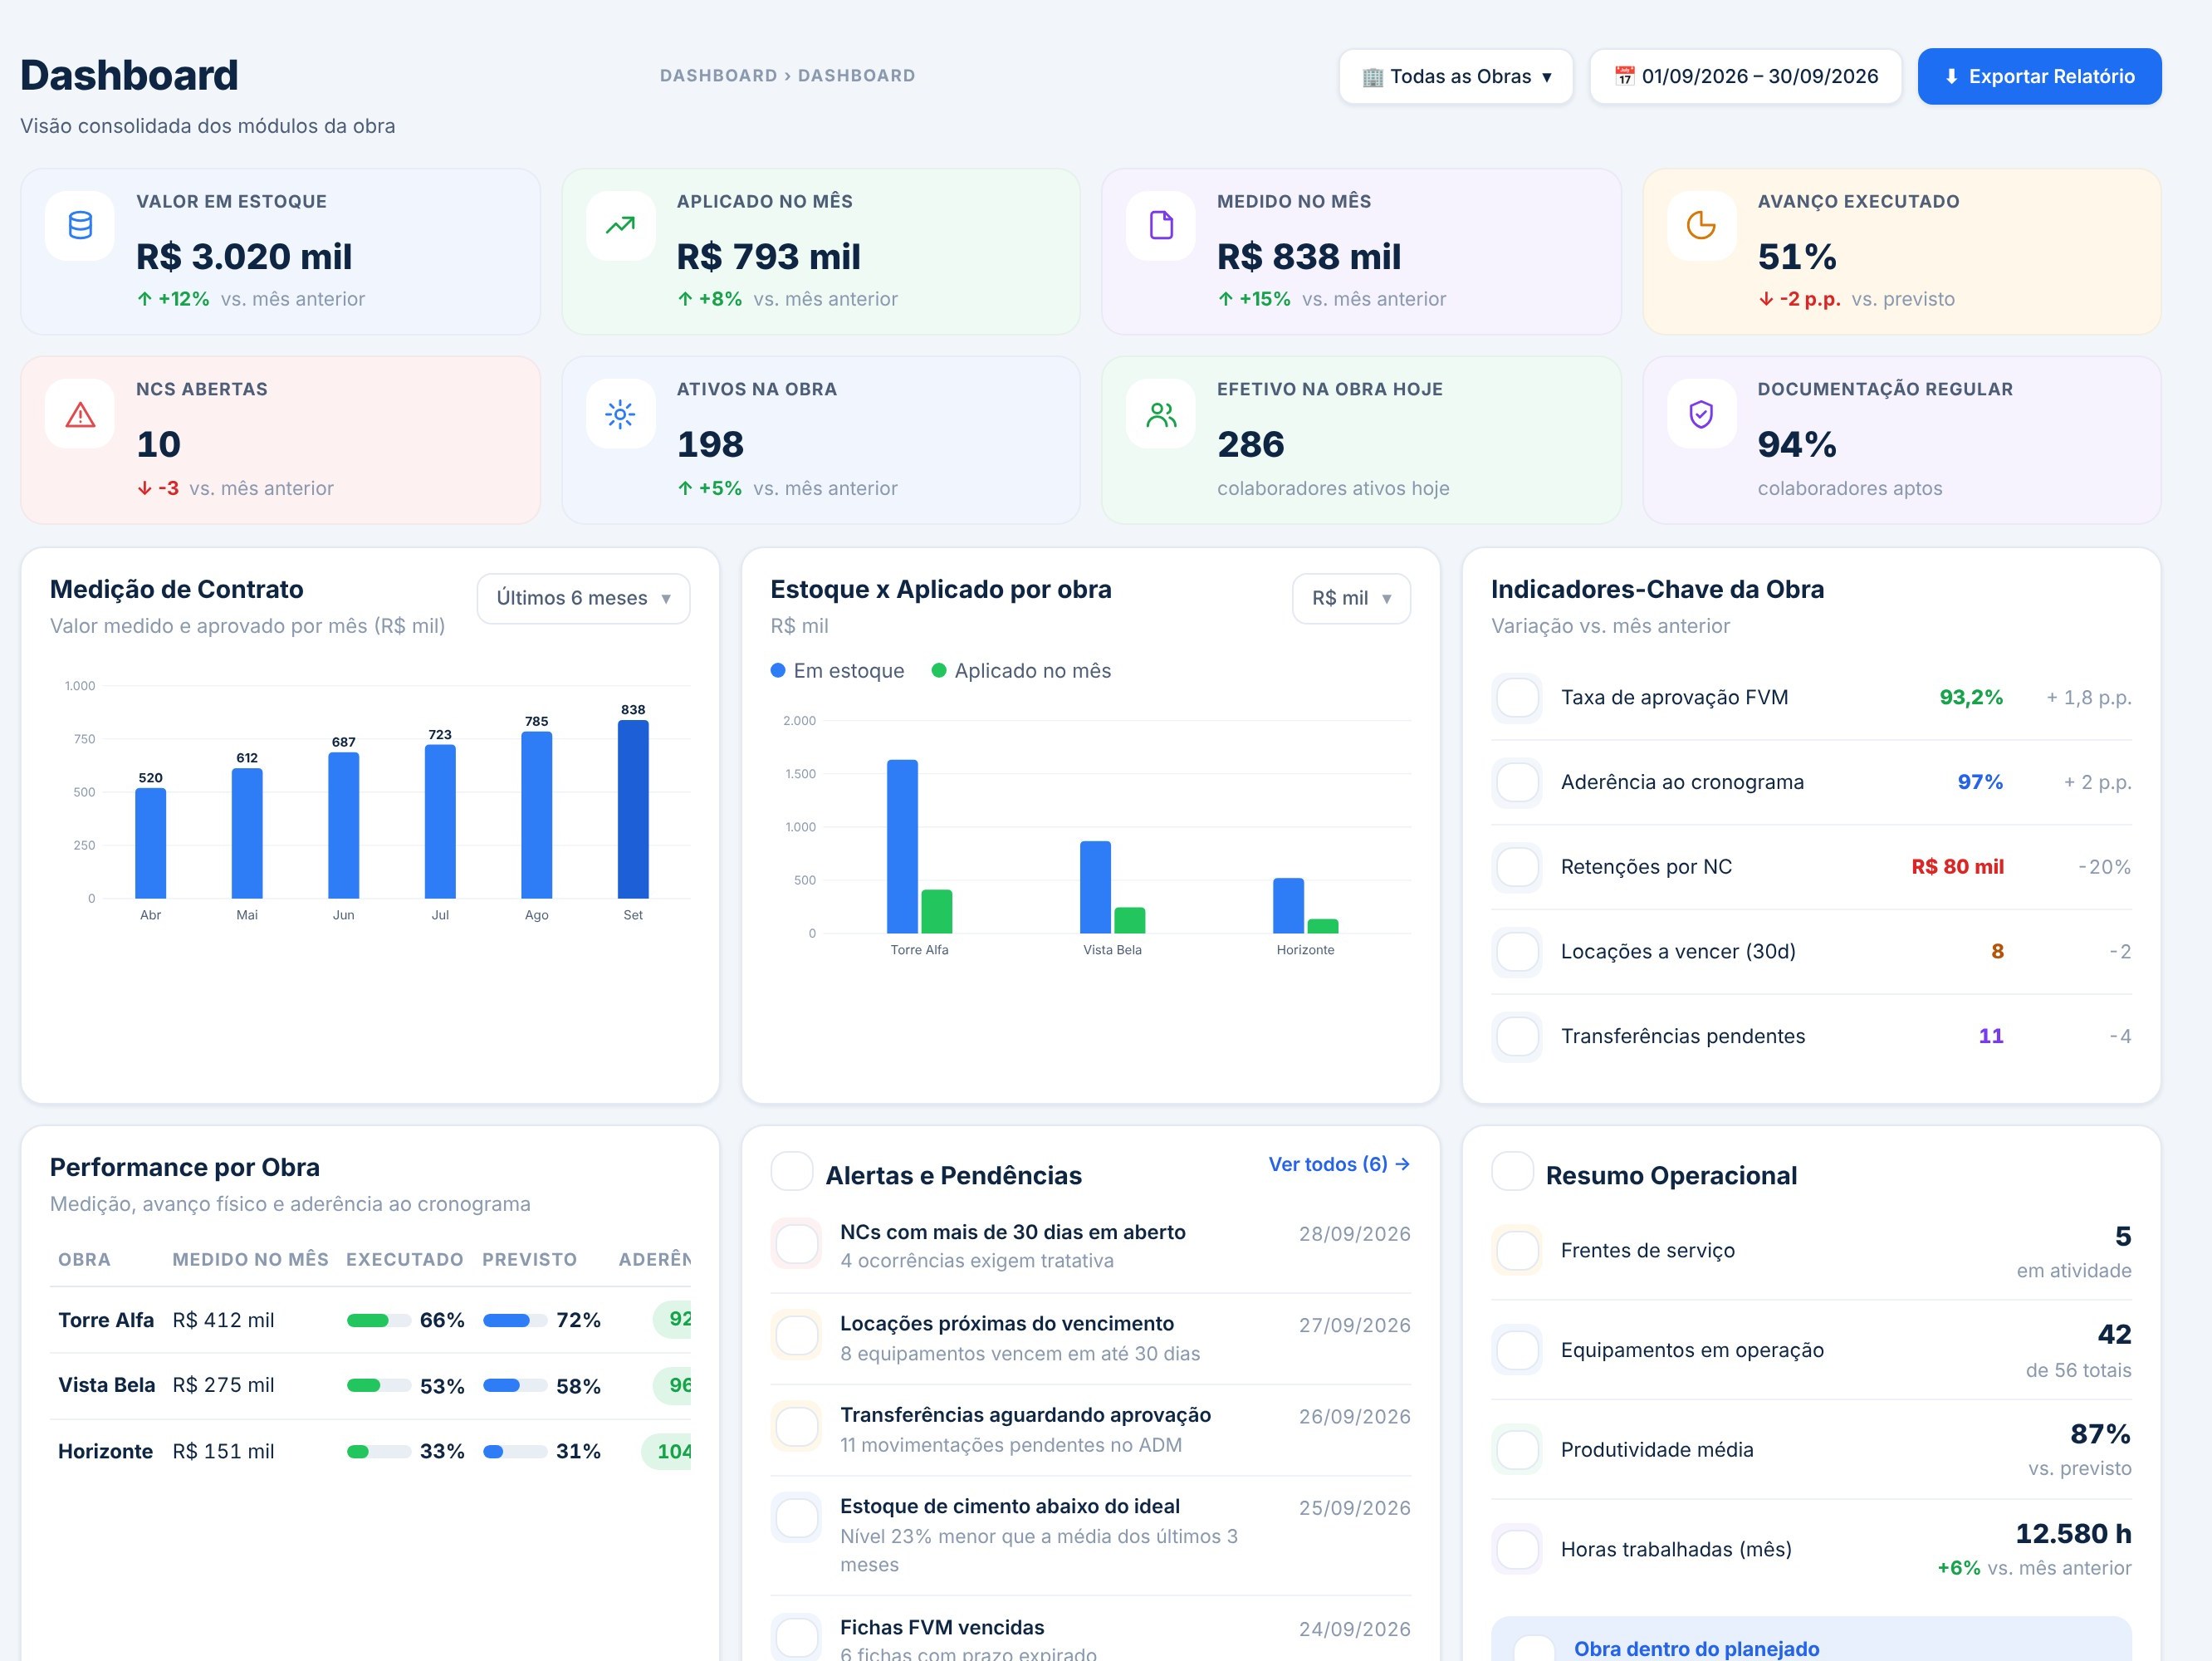
Task: Click the Efetivo na Obra people icon
Action: (1161, 414)
